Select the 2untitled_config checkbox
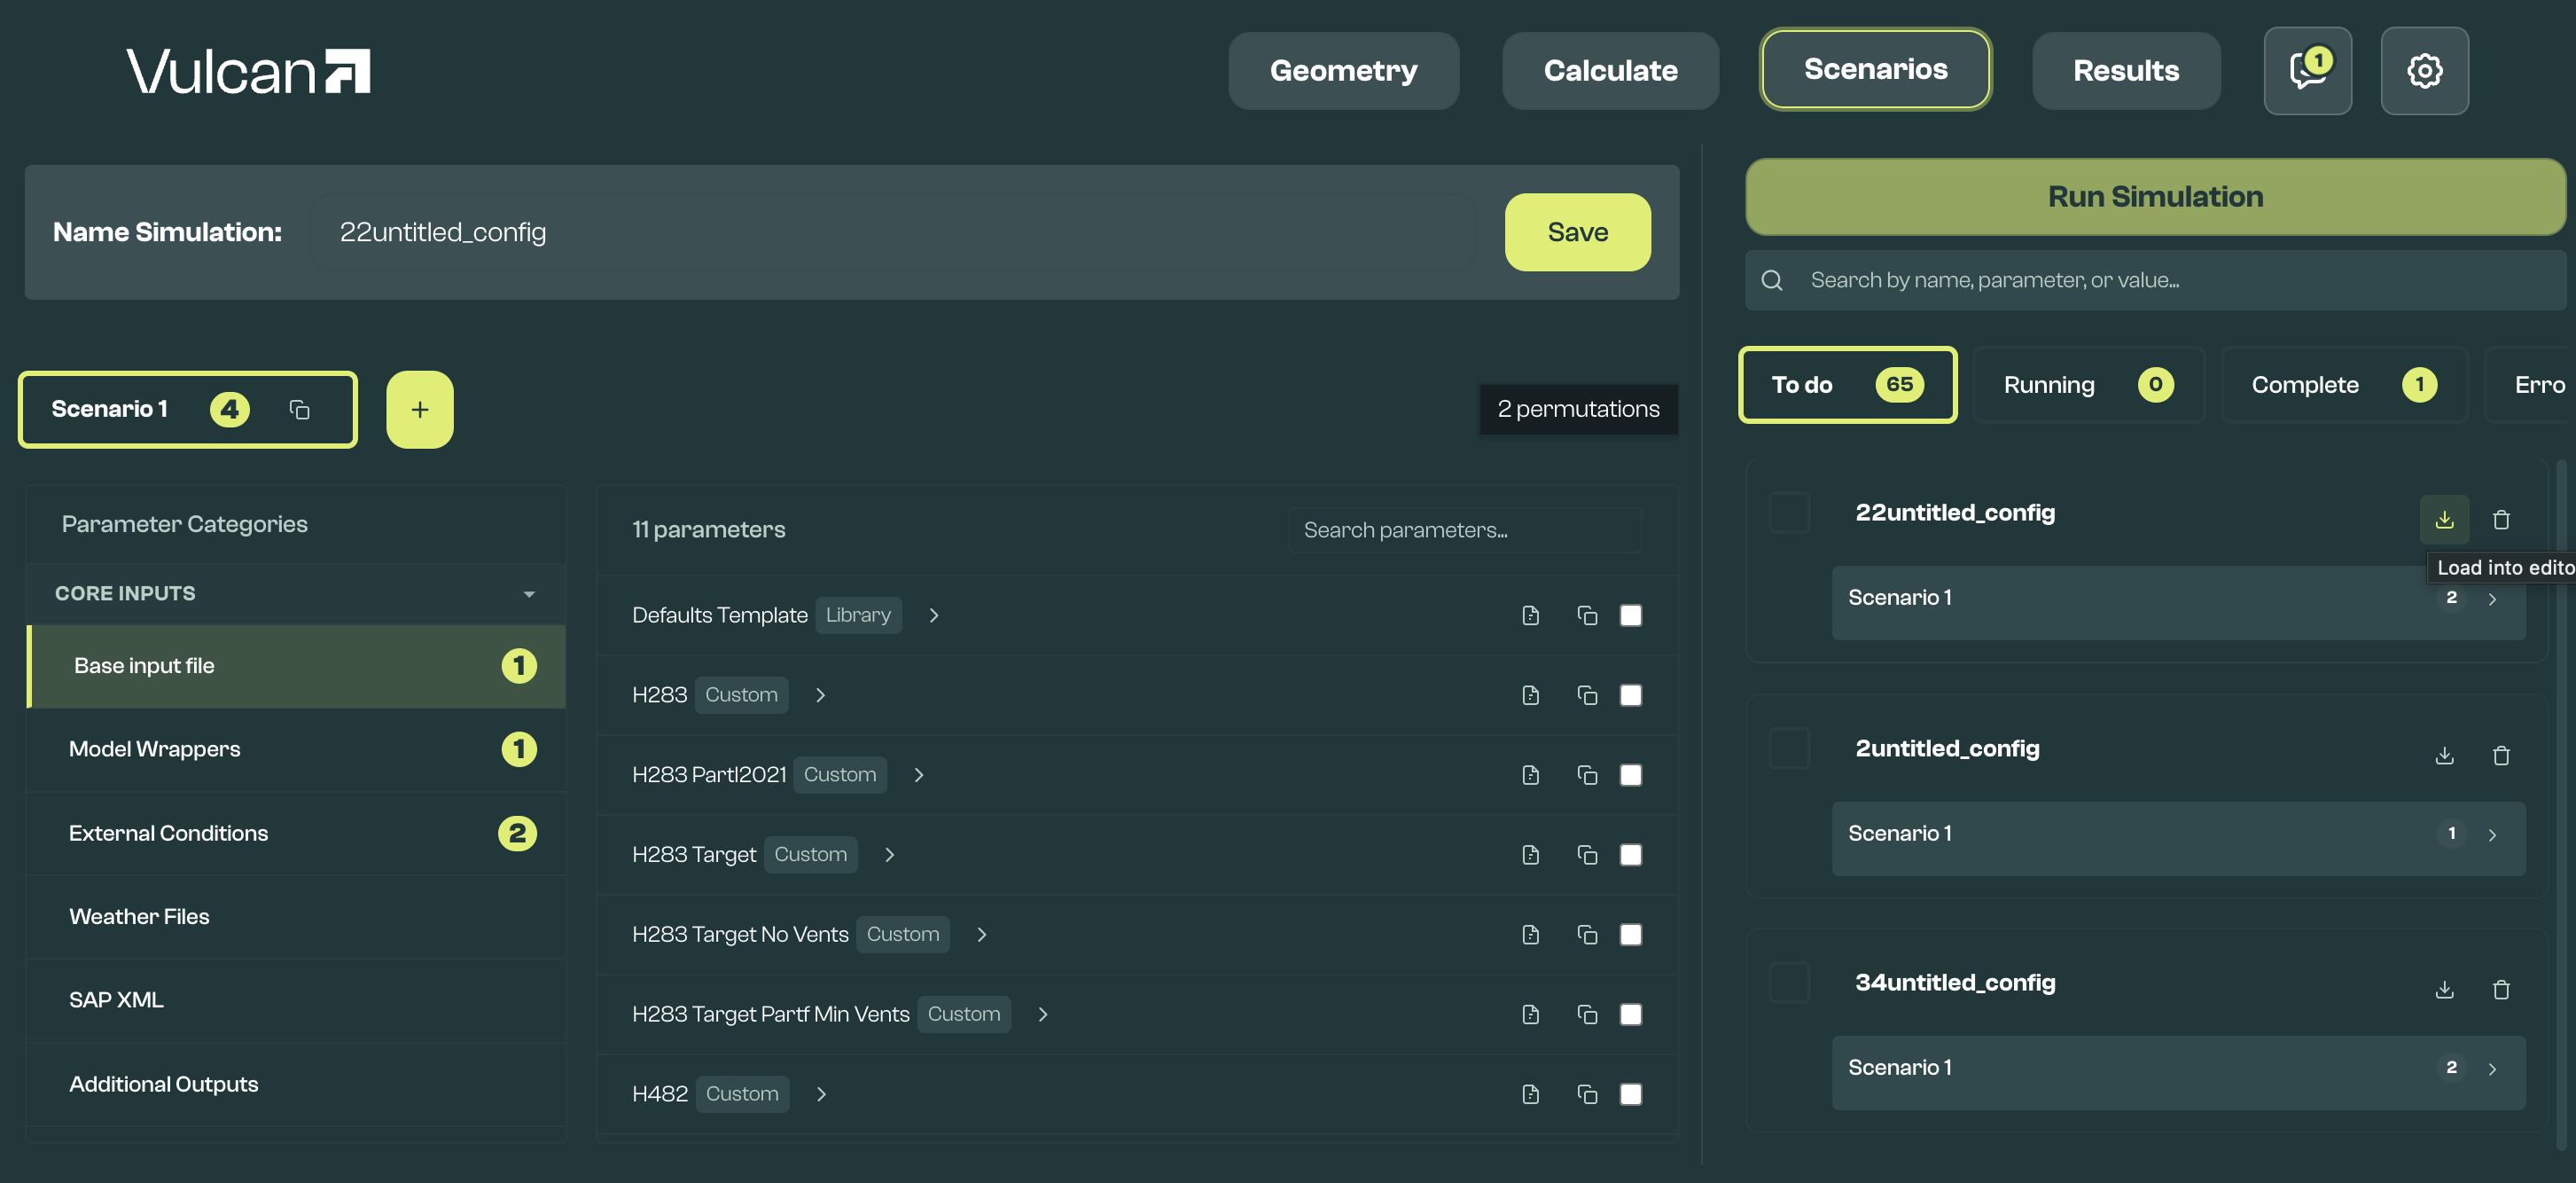 pyautogui.click(x=1789, y=748)
